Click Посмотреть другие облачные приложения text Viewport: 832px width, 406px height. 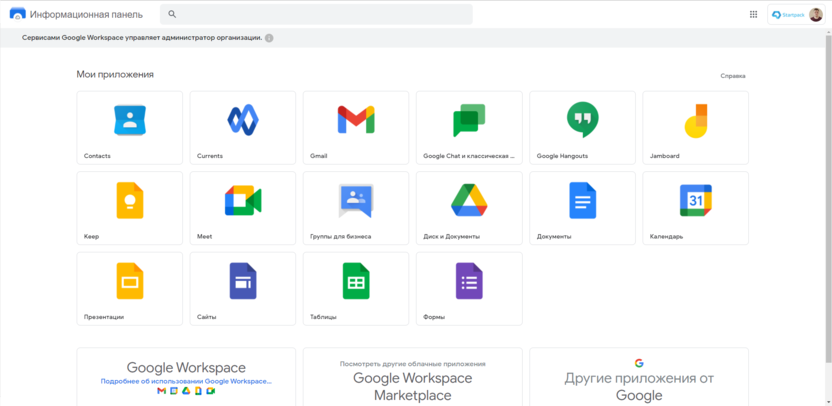coord(412,364)
